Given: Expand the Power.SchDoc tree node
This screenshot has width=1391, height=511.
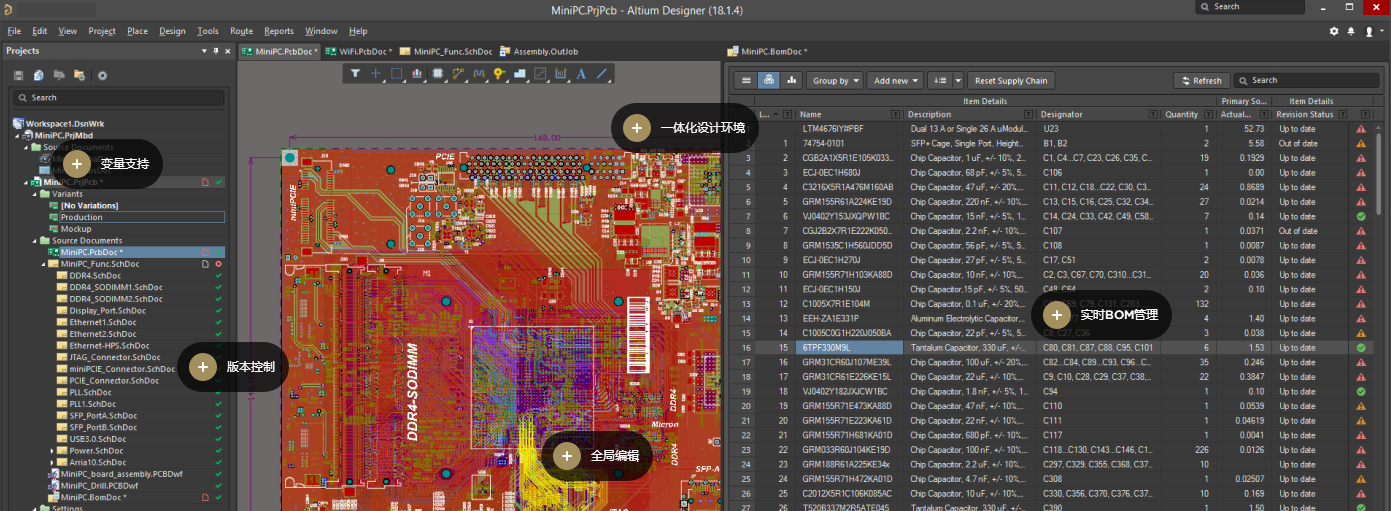Looking at the screenshot, I should pos(52,451).
